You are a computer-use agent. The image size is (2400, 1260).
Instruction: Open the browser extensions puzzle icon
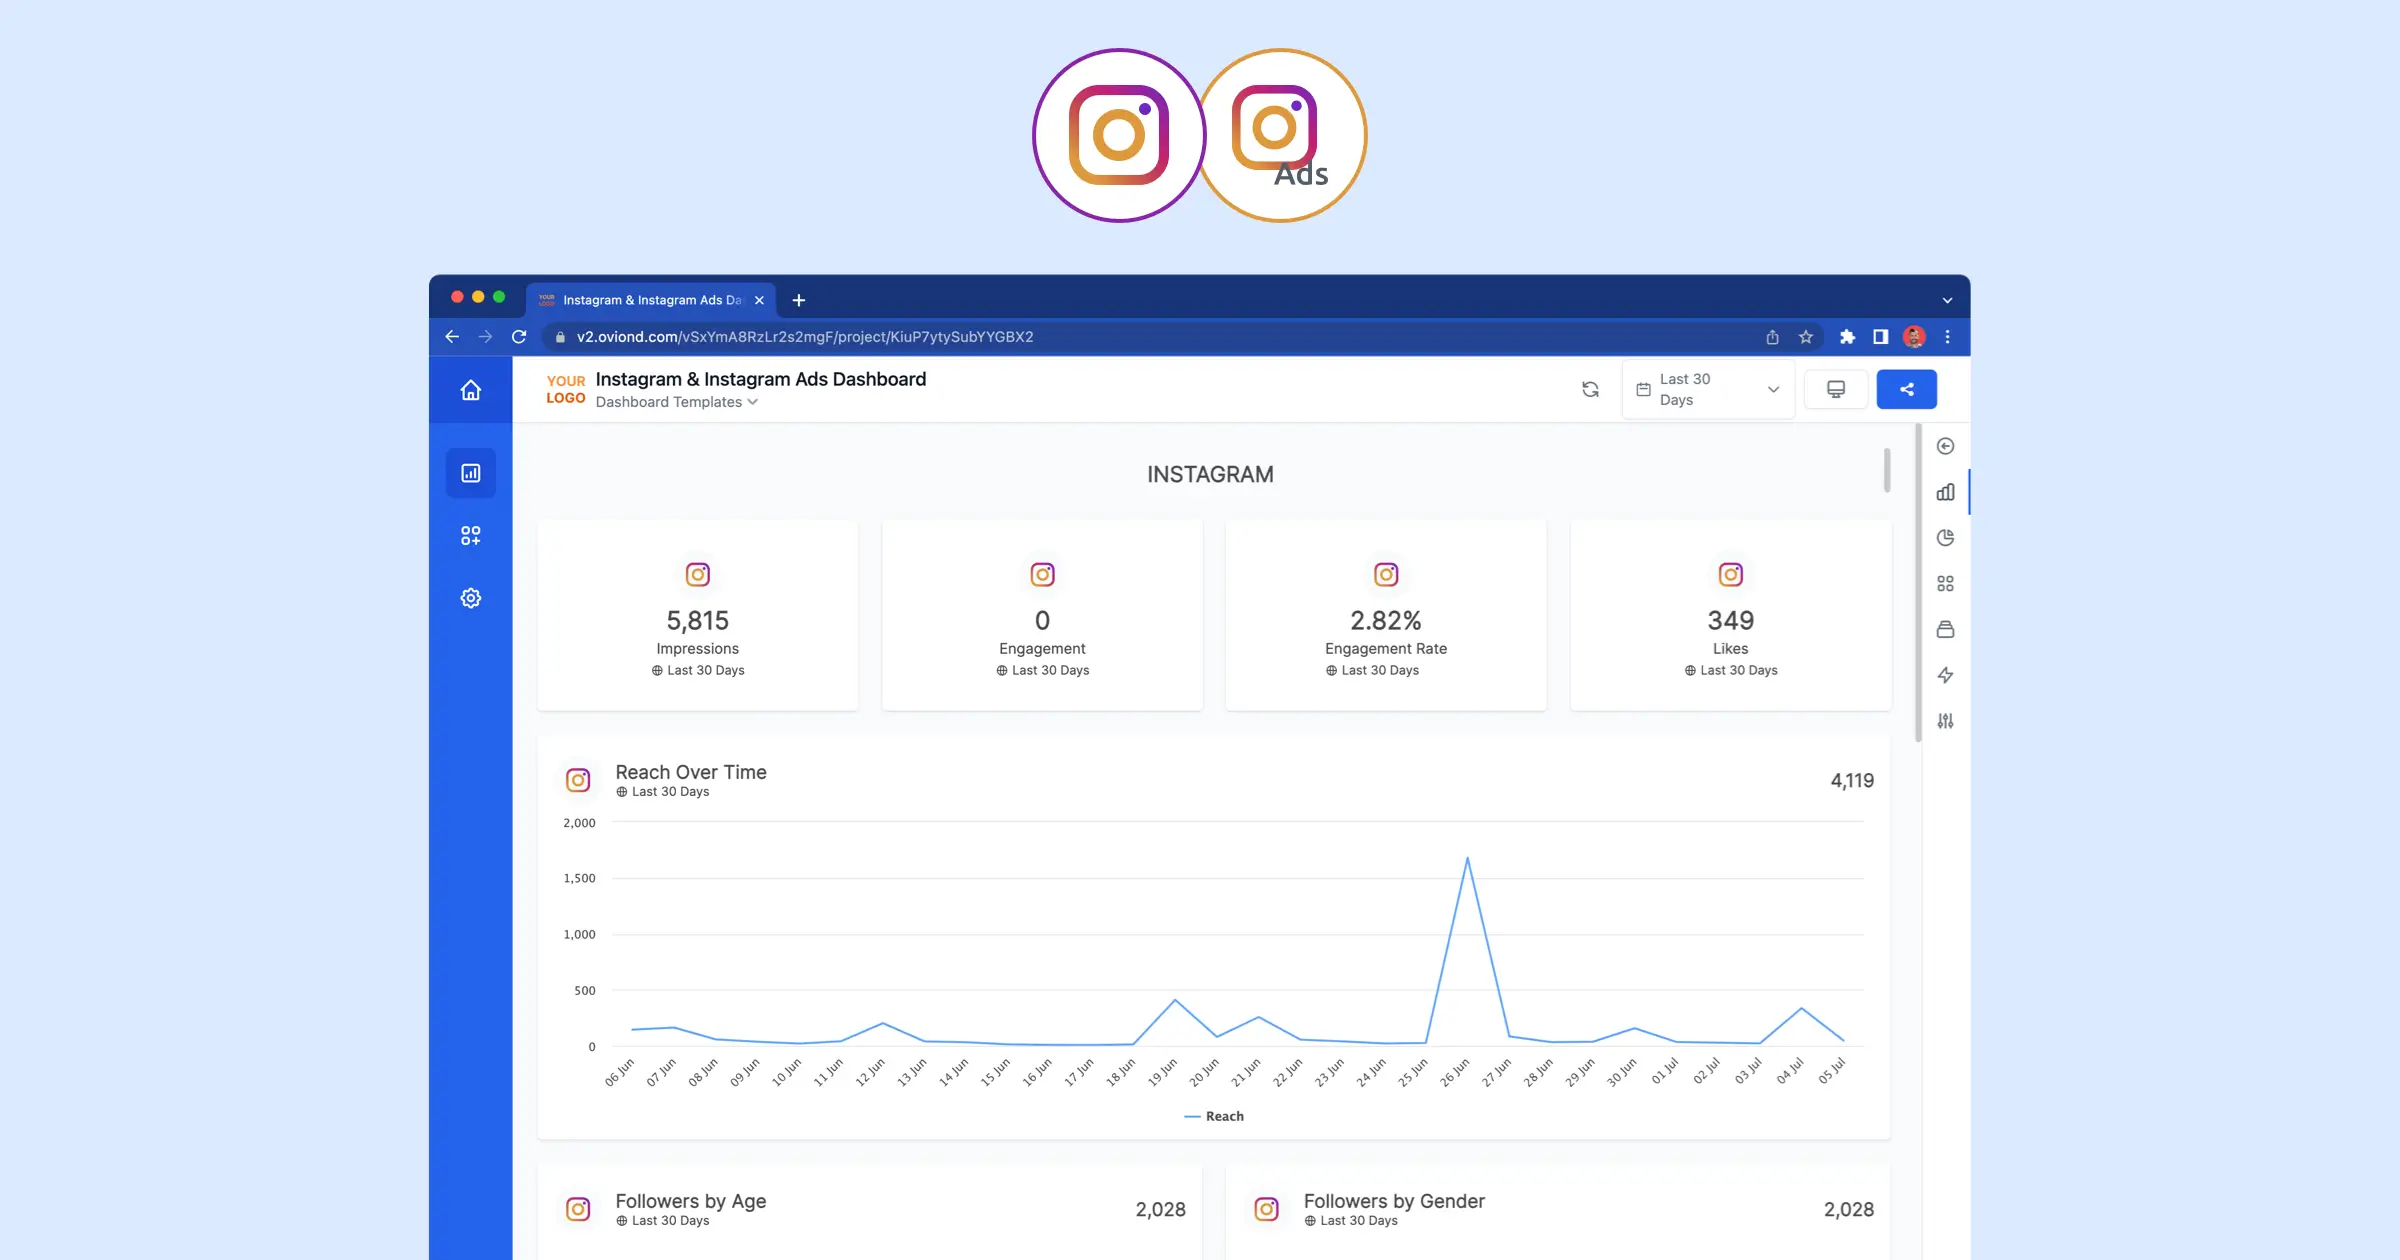pyautogui.click(x=1847, y=337)
